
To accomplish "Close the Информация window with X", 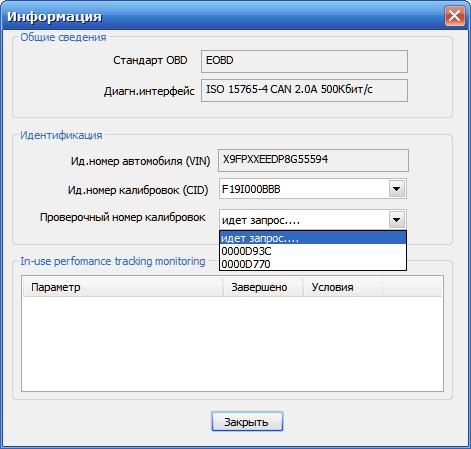I will coord(454,16).
